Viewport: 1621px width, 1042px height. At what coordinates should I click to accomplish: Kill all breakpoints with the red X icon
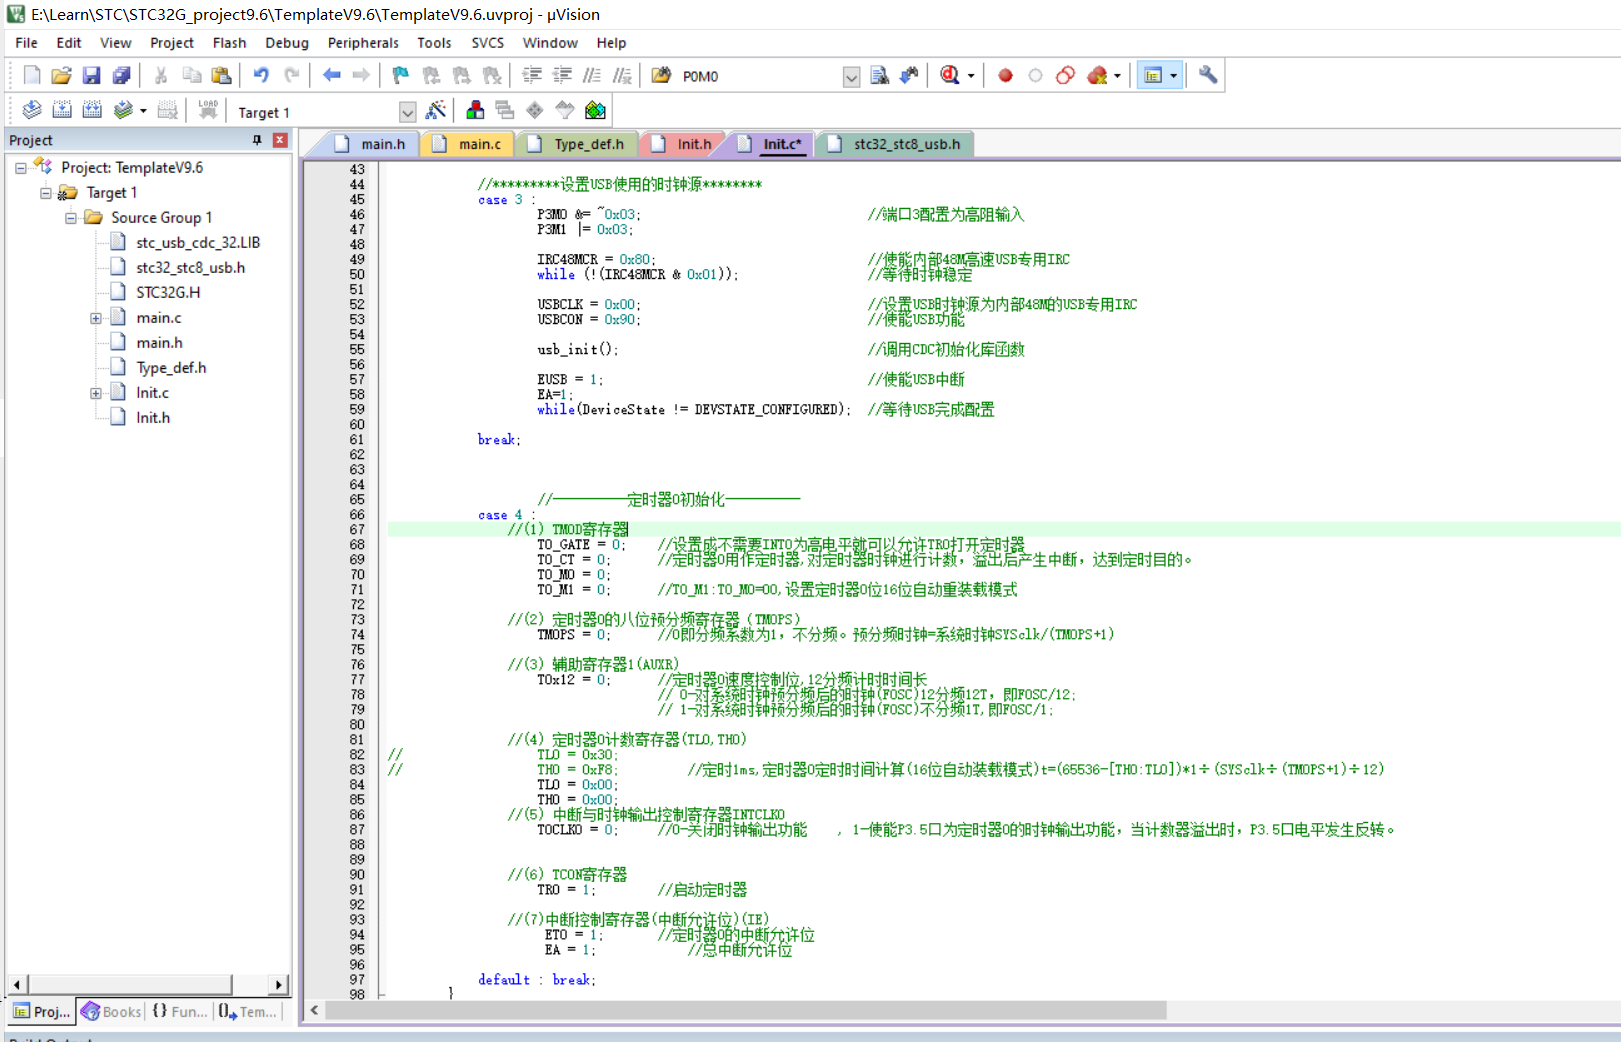coord(1097,75)
